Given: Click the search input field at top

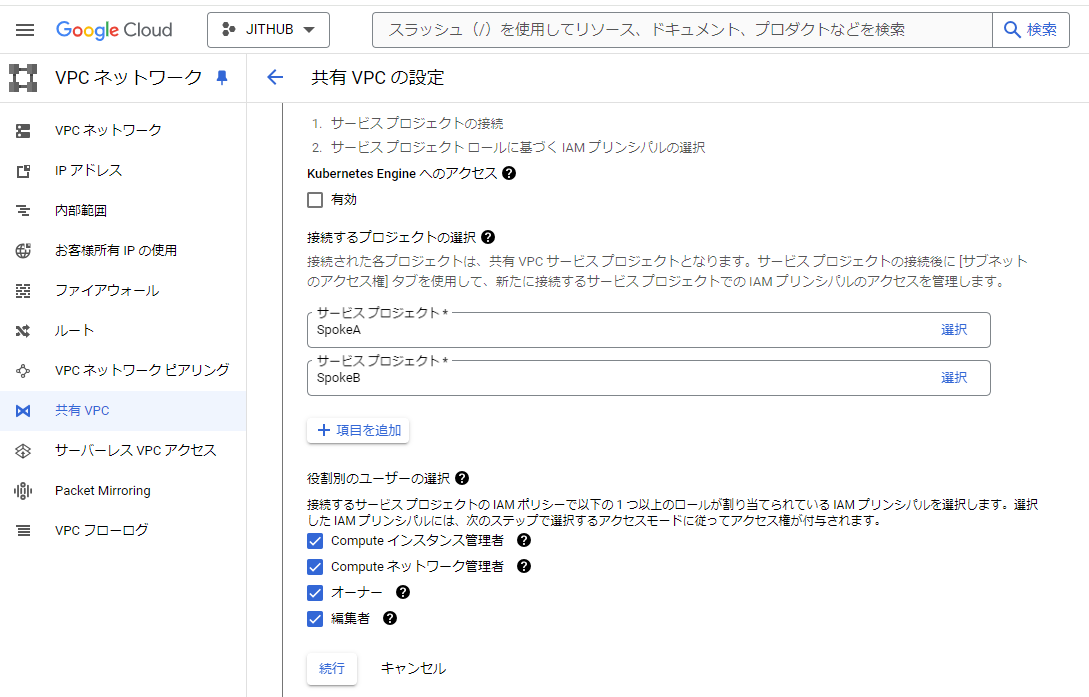Looking at the screenshot, I should [x=680, y=30].
